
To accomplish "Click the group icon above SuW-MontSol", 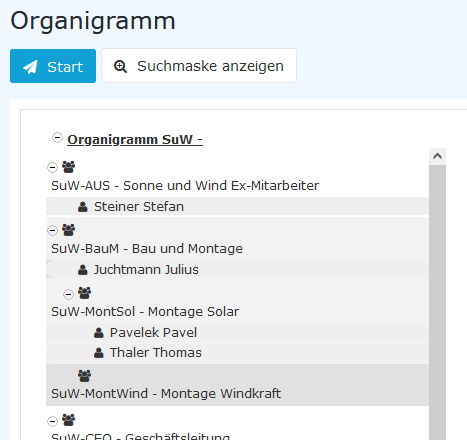I will (85, 293).
